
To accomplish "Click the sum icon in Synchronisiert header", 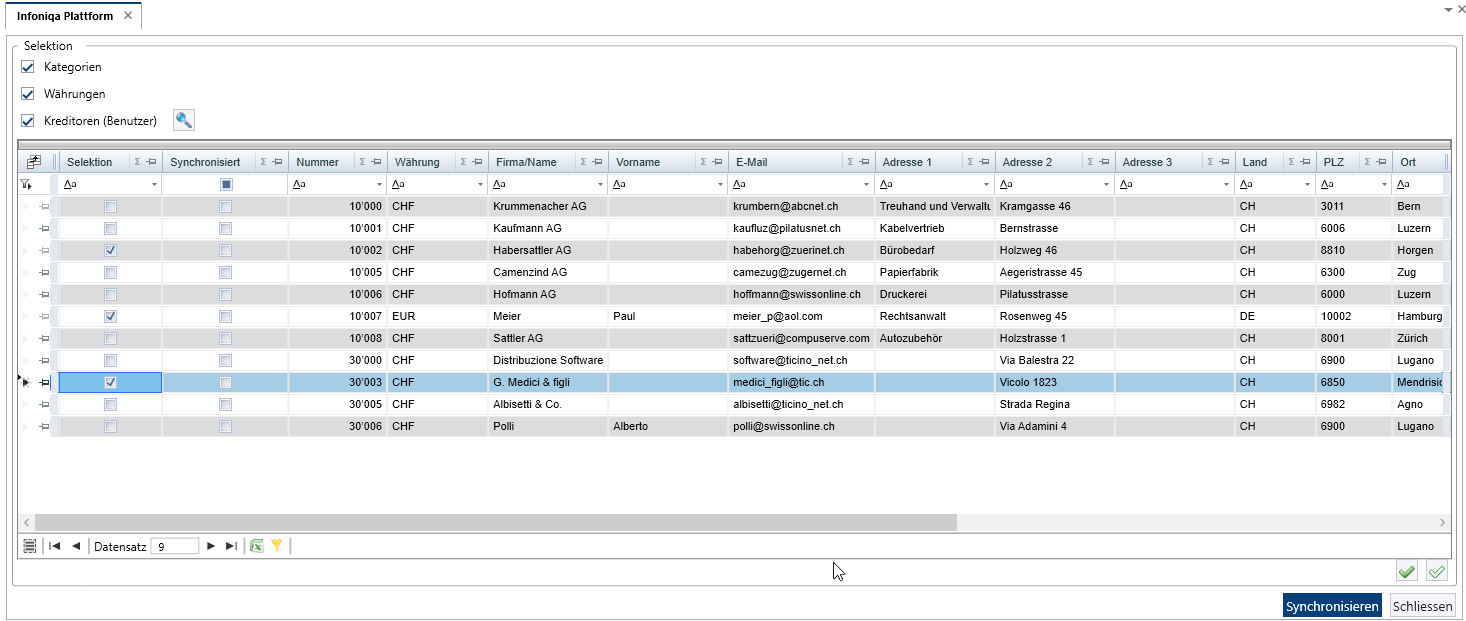I will point(264,162).
